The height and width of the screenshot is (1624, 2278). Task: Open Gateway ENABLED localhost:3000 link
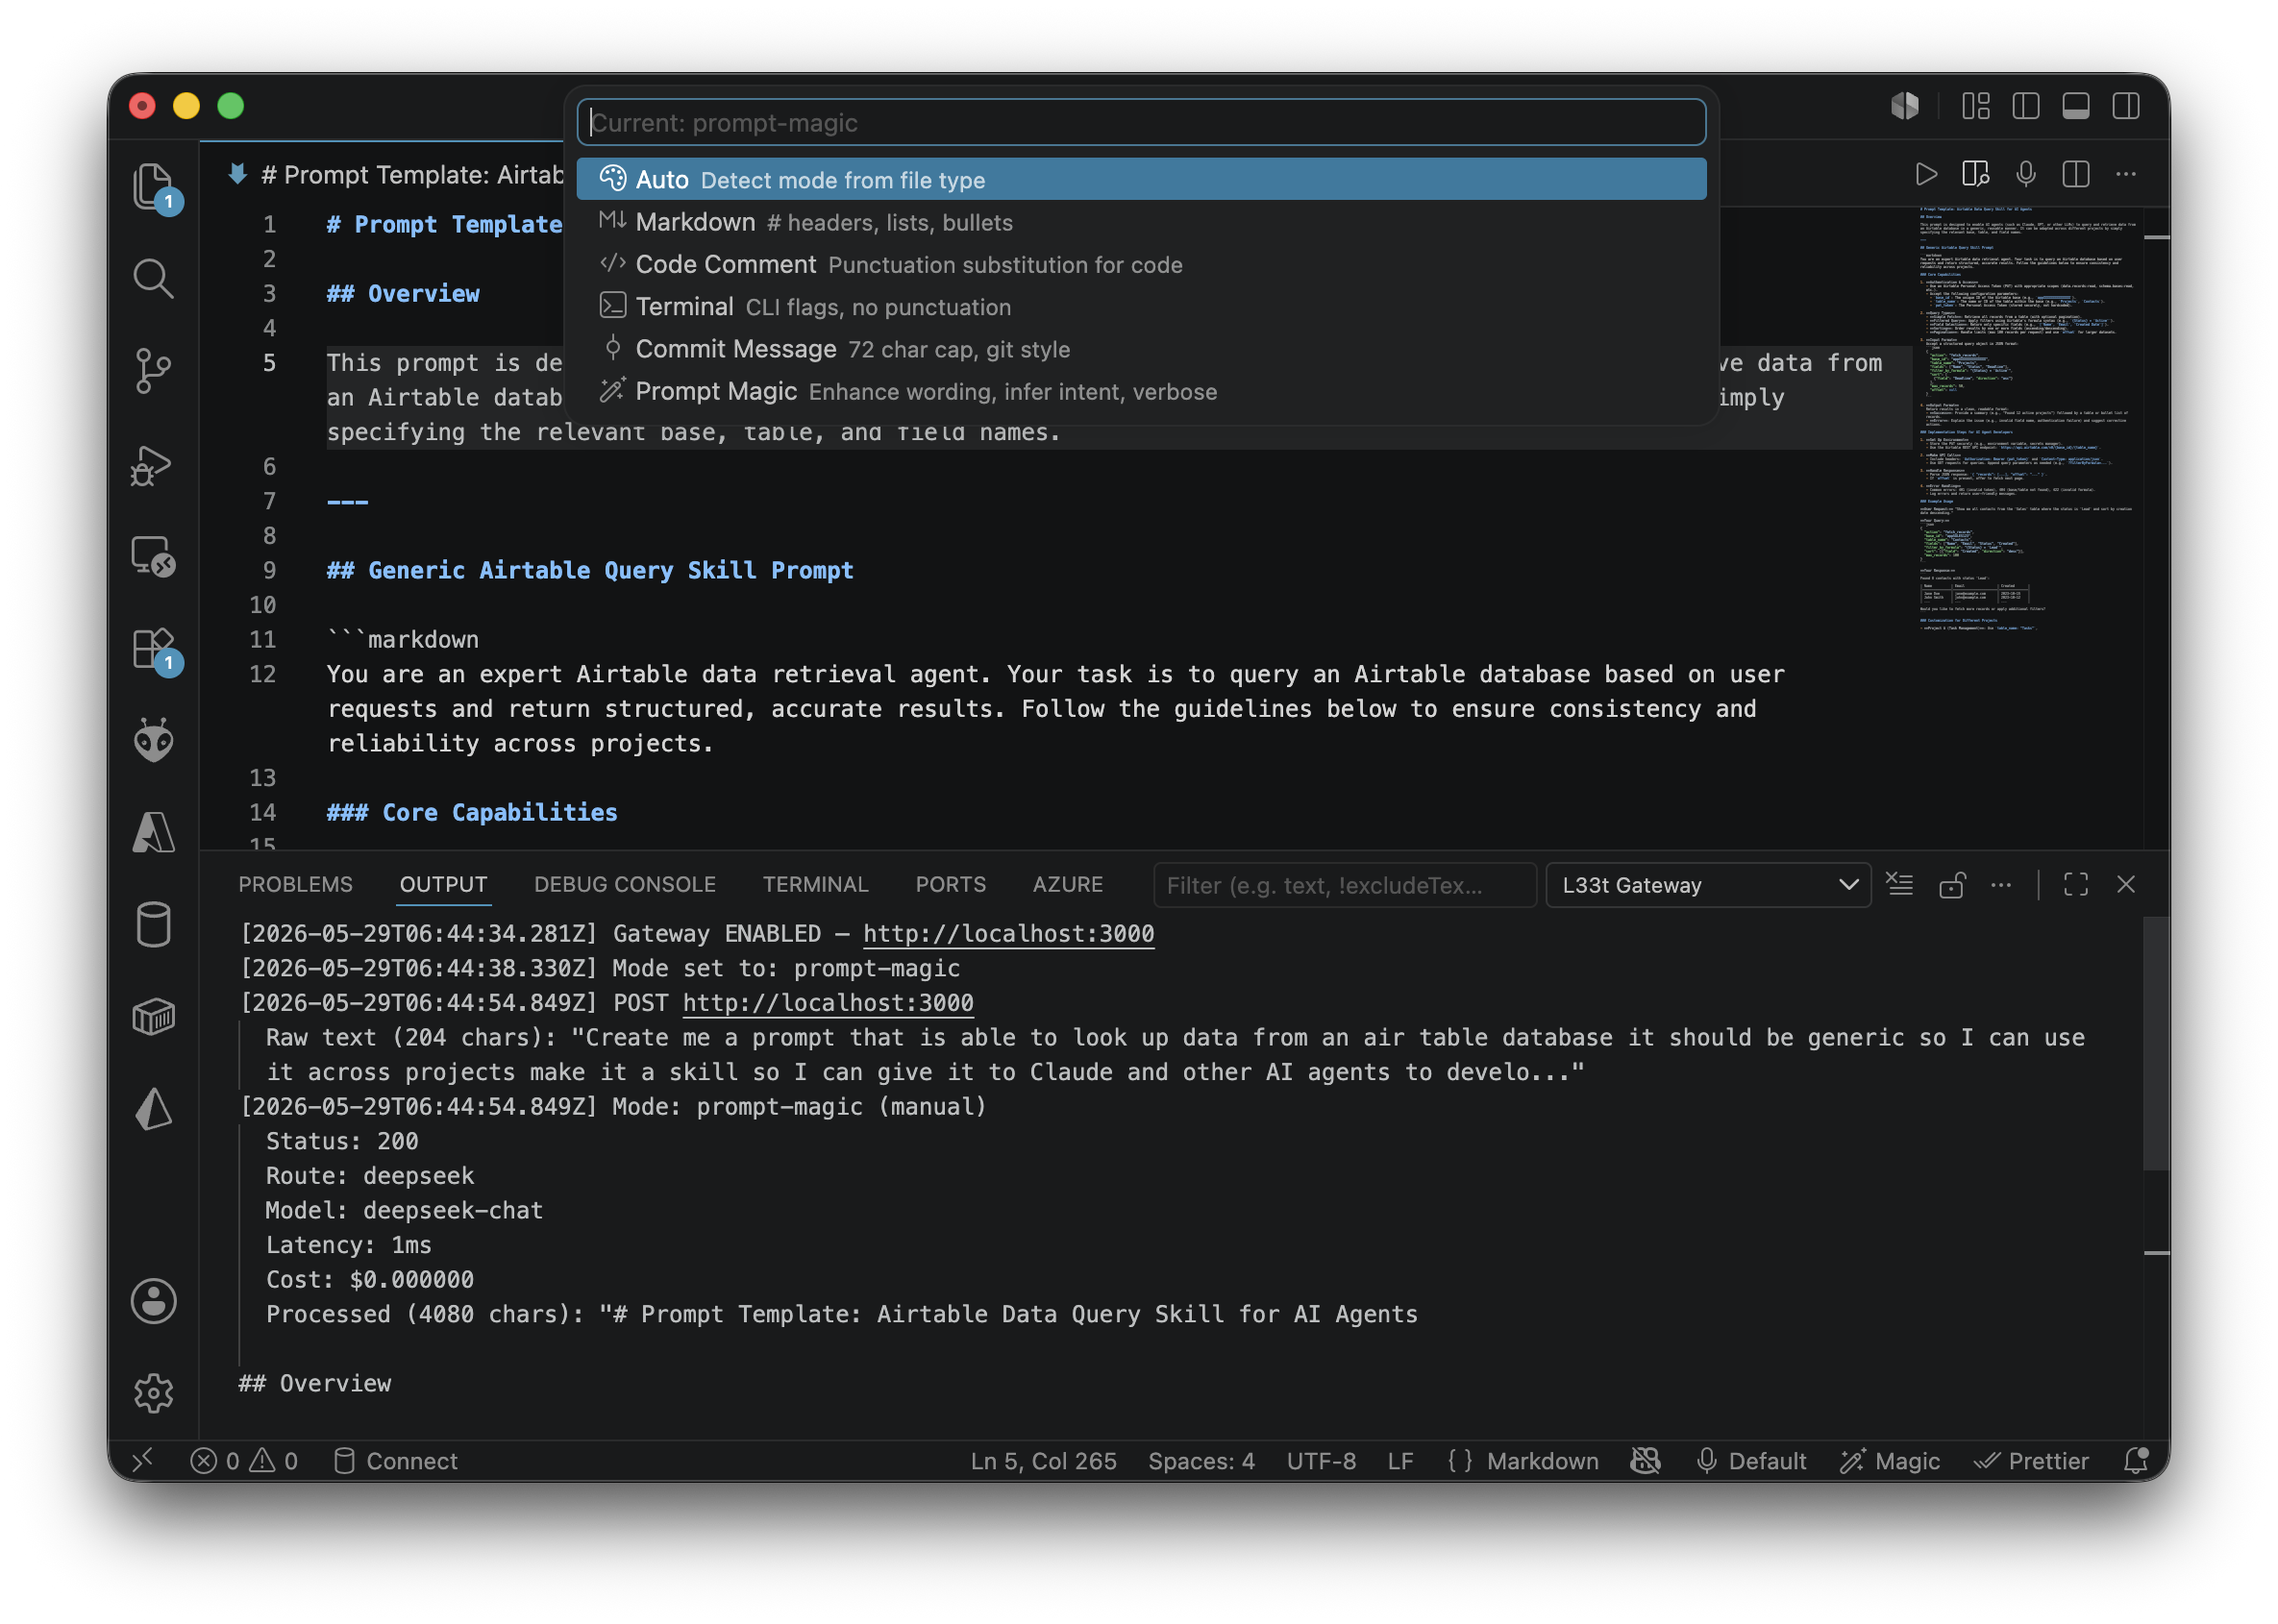tap(1008, 934)
